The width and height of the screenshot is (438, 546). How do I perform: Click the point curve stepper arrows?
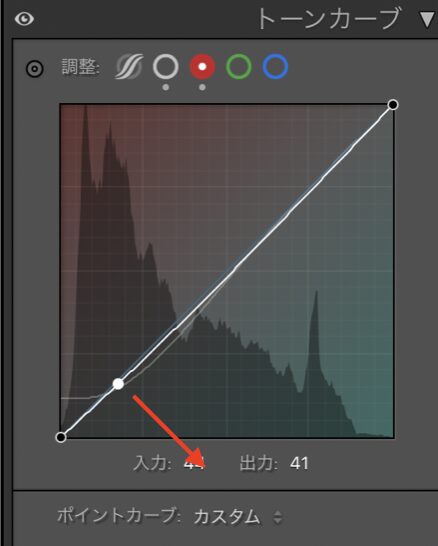277,517
